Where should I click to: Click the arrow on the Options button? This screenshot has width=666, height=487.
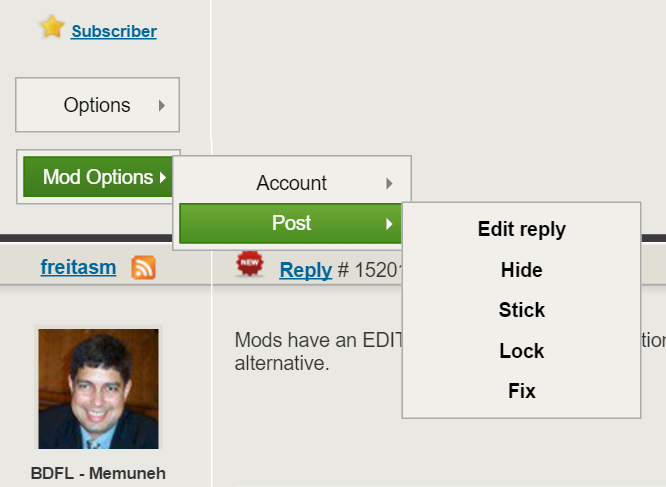tap(161, 105)
